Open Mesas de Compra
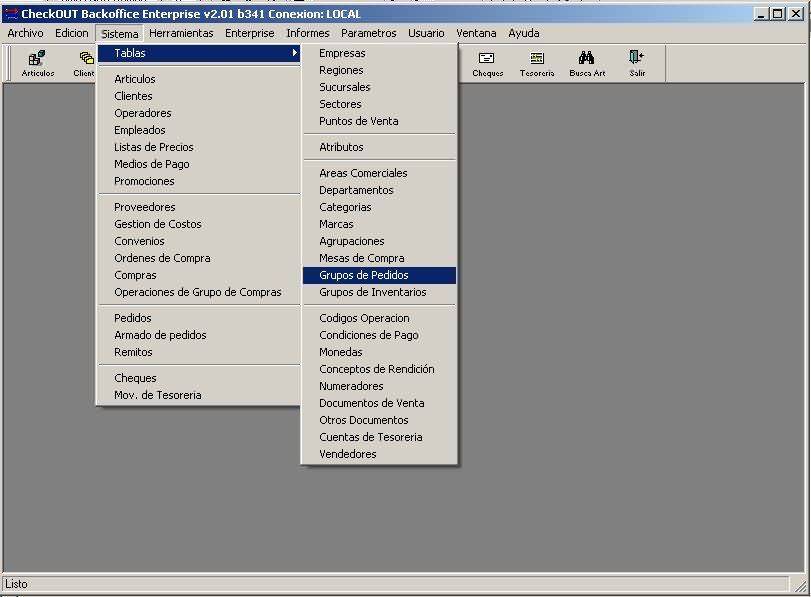 tap(379, 258)
